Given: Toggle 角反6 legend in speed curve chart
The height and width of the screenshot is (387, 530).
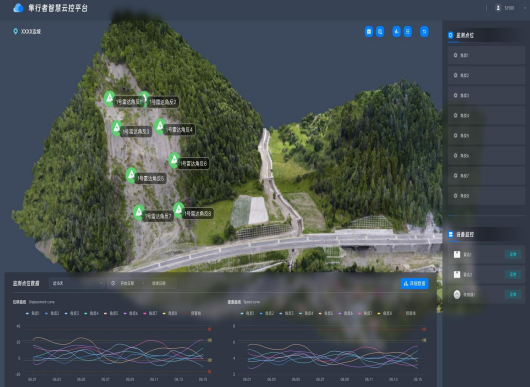Looking at the screenshot, I should tap(345, 313).
